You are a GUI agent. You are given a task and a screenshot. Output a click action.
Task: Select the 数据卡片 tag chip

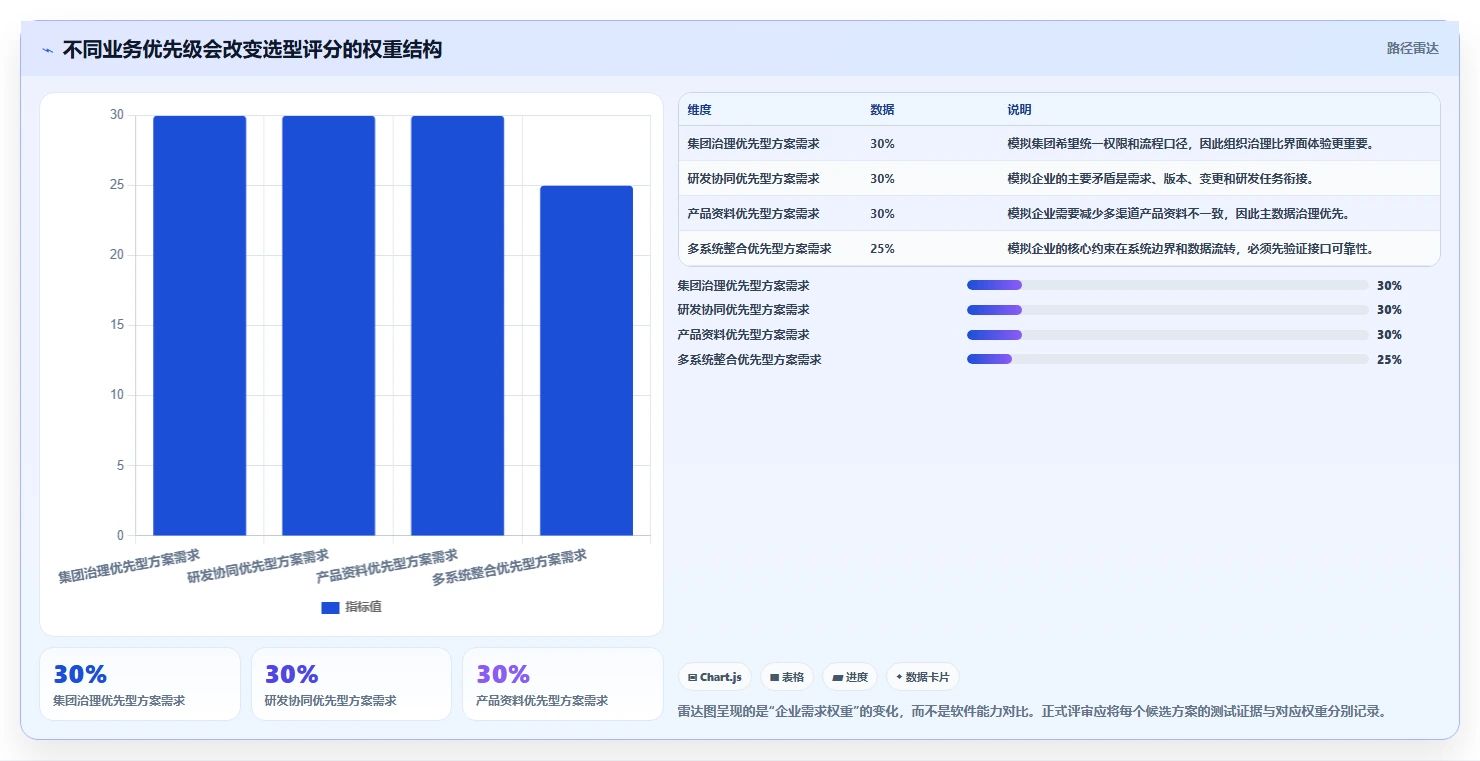[x=923, y=677]
